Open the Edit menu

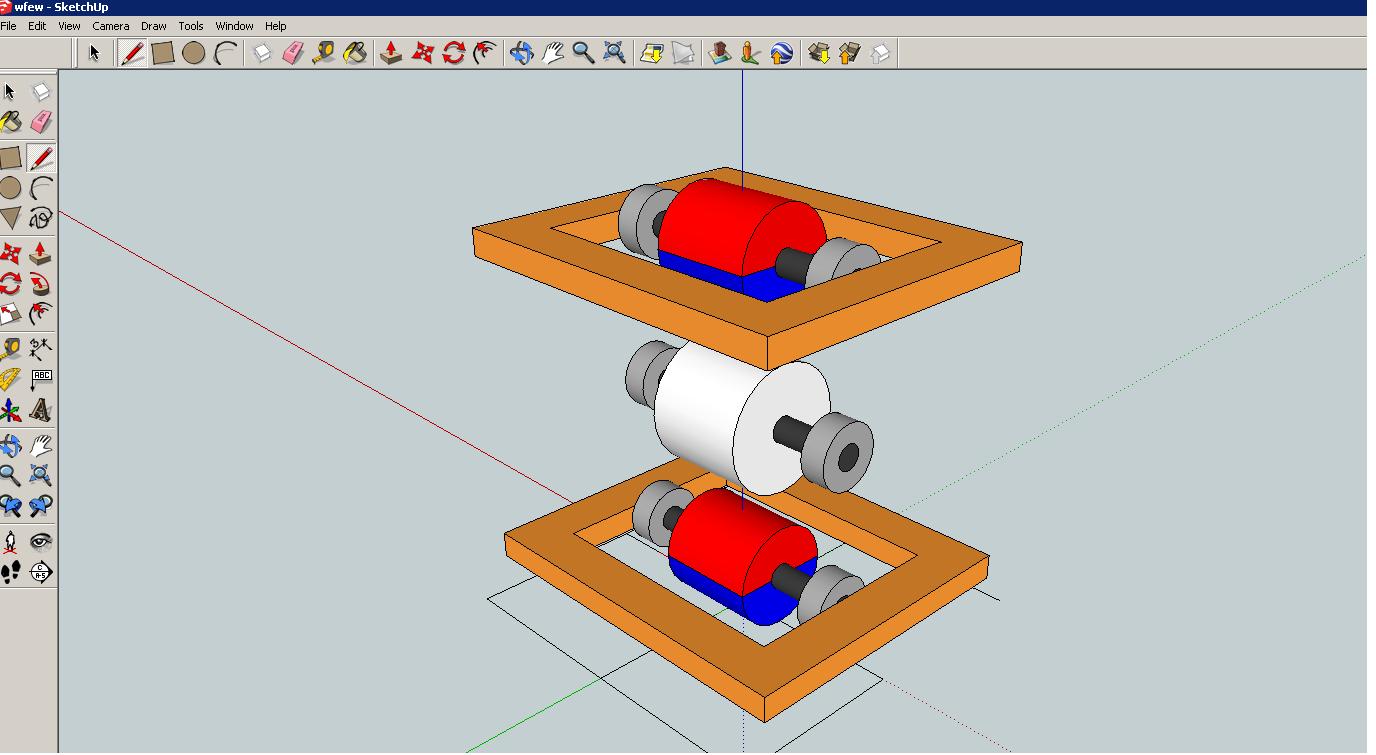(37, 26)
